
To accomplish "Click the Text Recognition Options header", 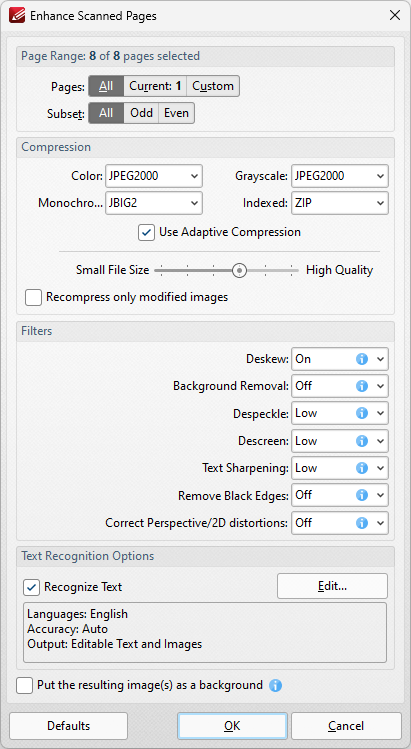I will click(x=88, y=556).
